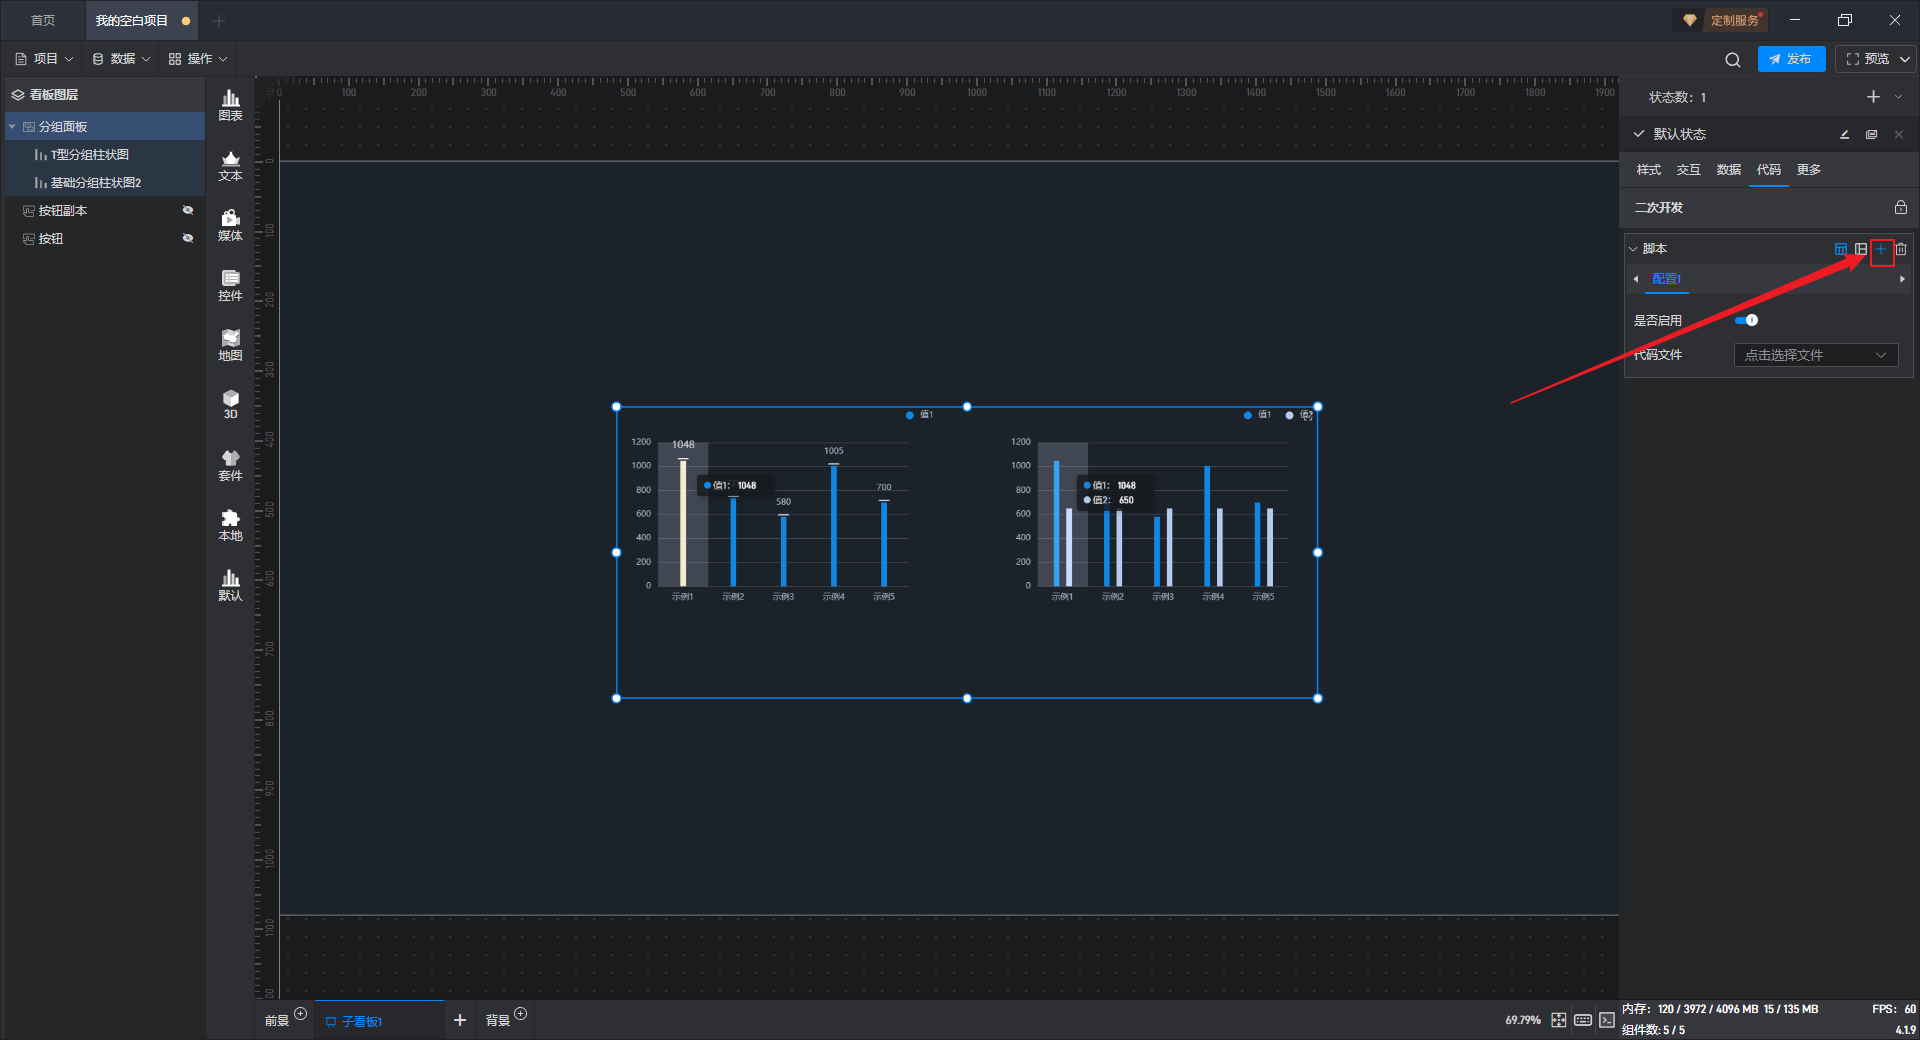The image size is (1920, 1040).
Task: Open the console terminal icon in status bar
Action: (1606, 1020)
